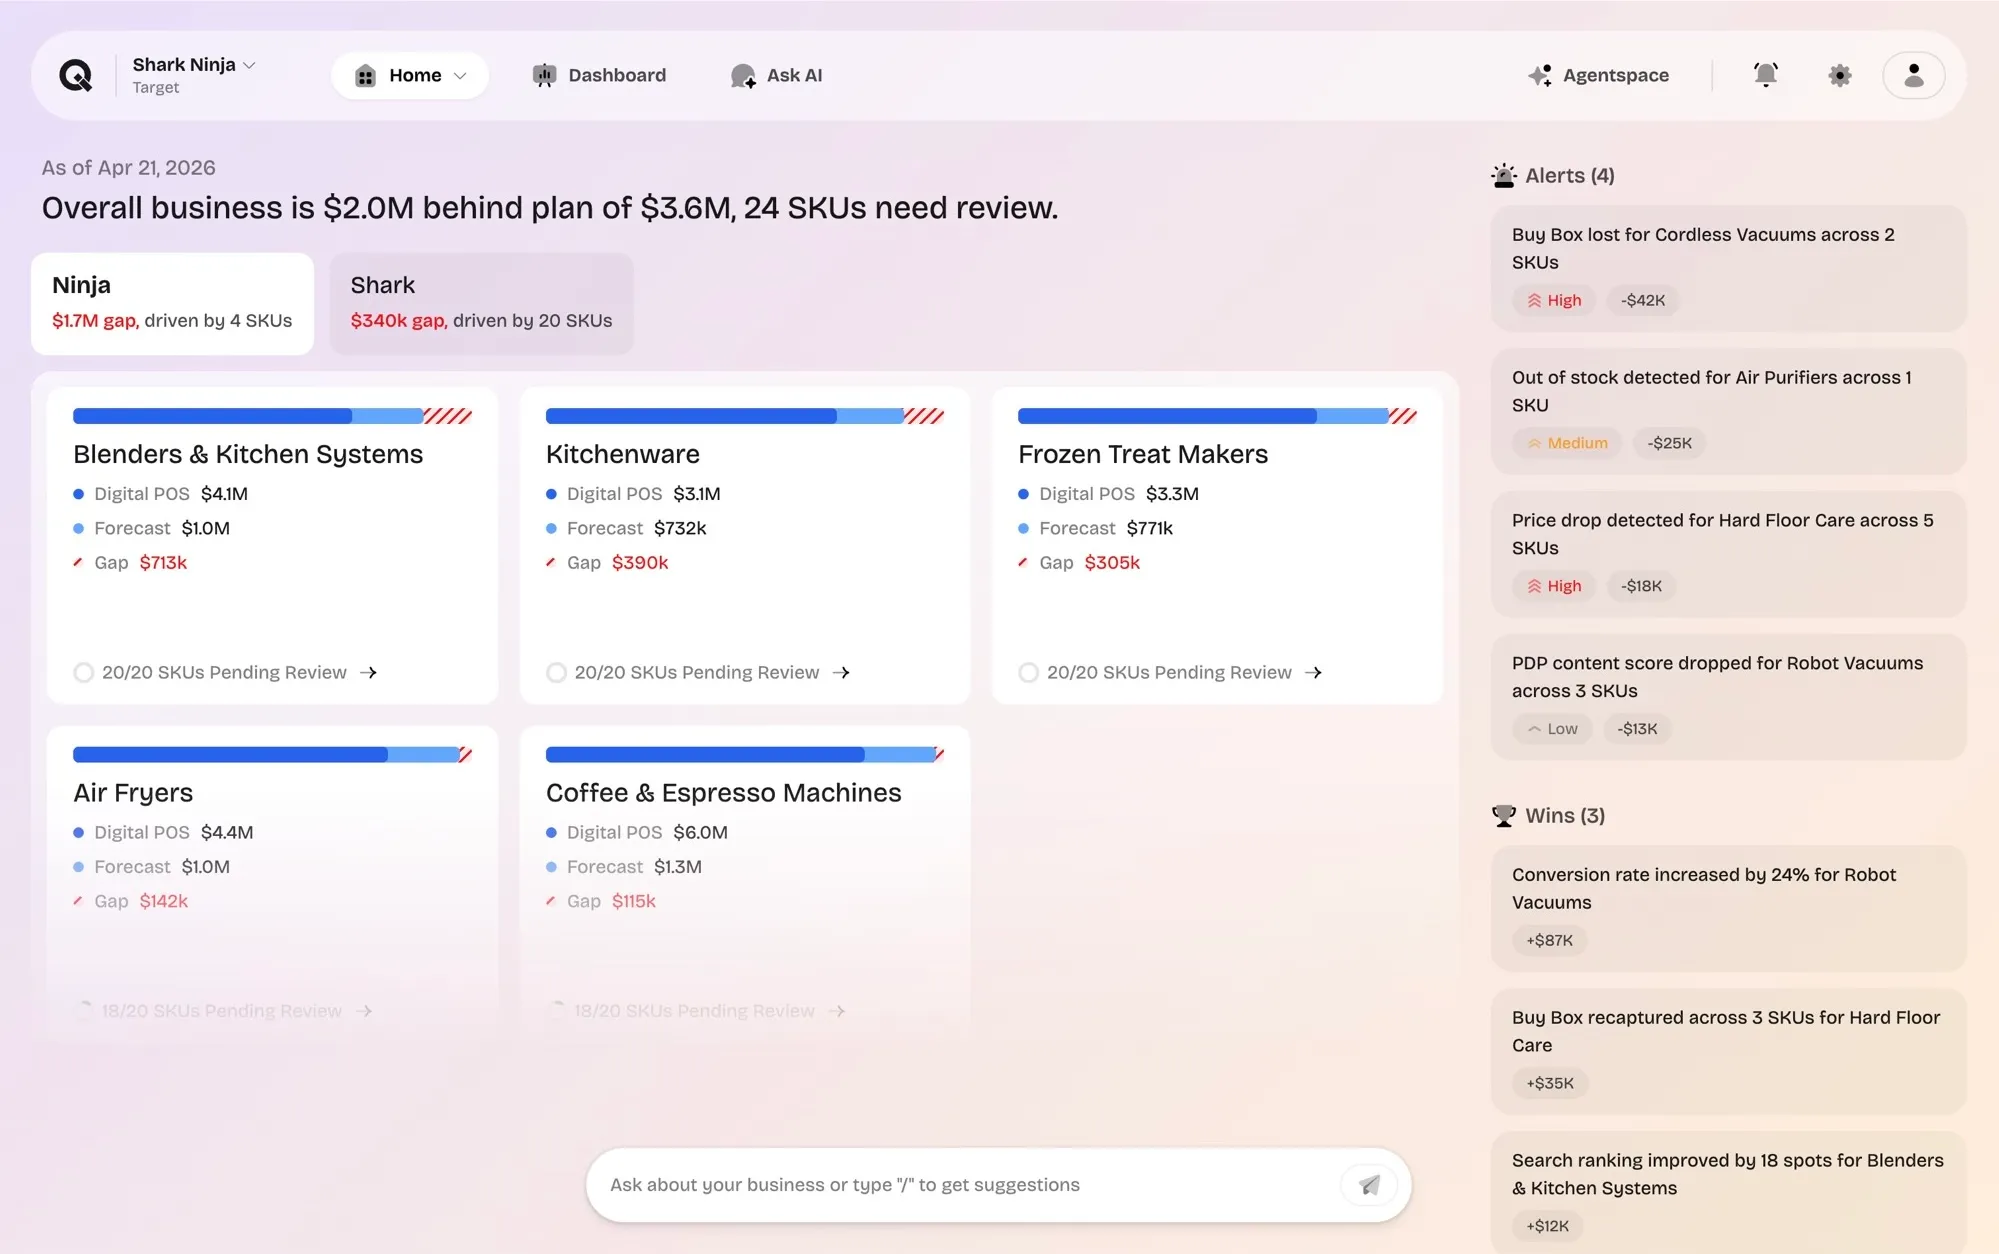Click the Wins trophy icon
1999x1254 pixels.
coord(1503,816)
